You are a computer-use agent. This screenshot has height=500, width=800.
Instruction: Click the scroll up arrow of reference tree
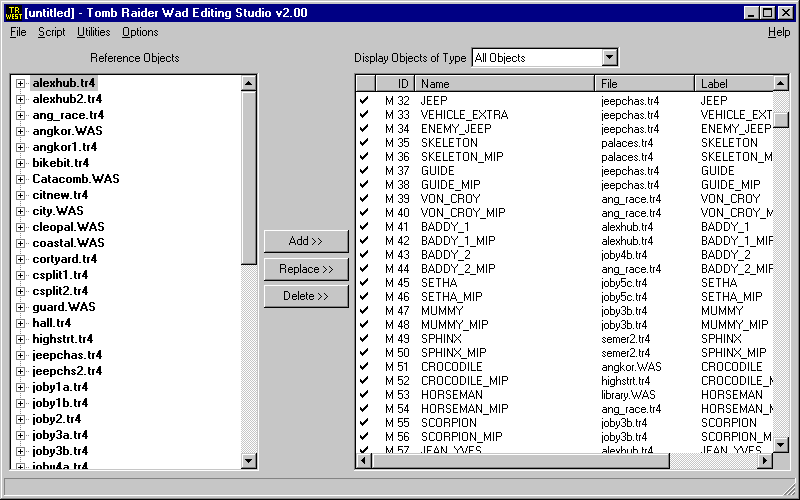[x=248, y=83]
